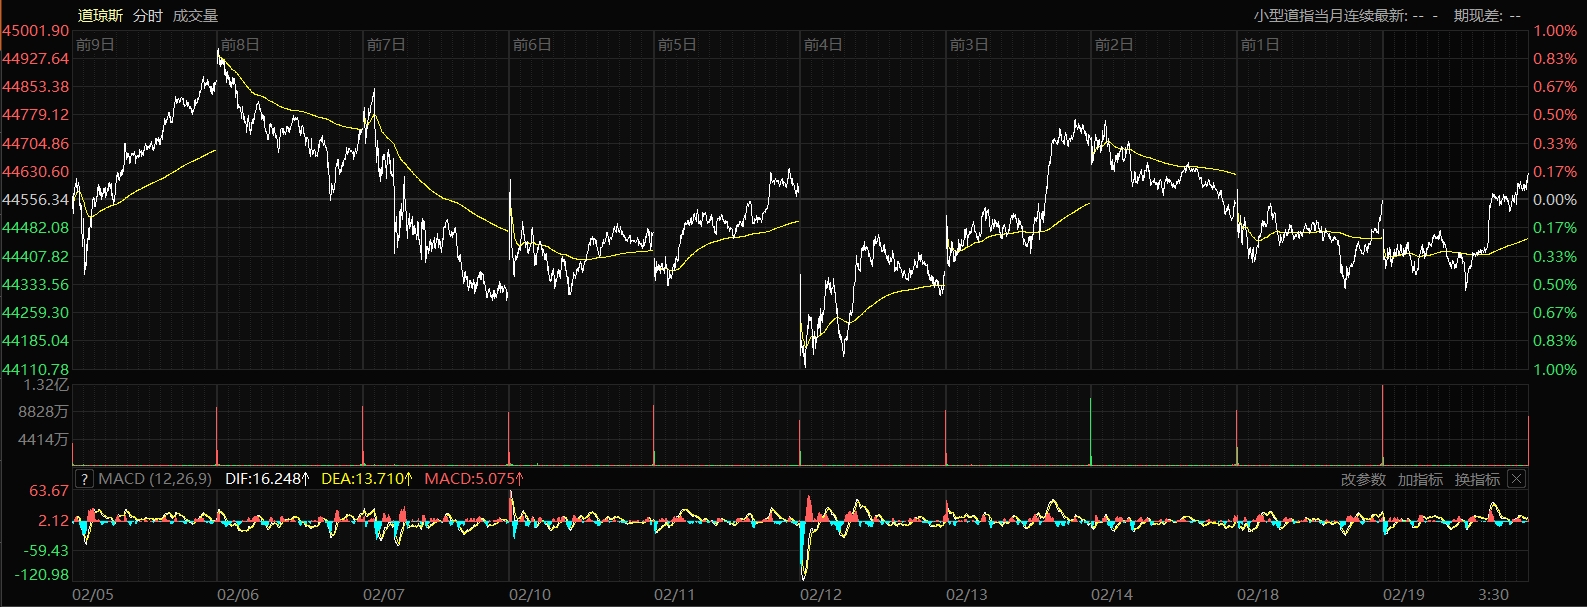The height and width of the screenshot is (607, 1587).
Task: Click the DIF value readout in MACD header
Action: point(267,479)
